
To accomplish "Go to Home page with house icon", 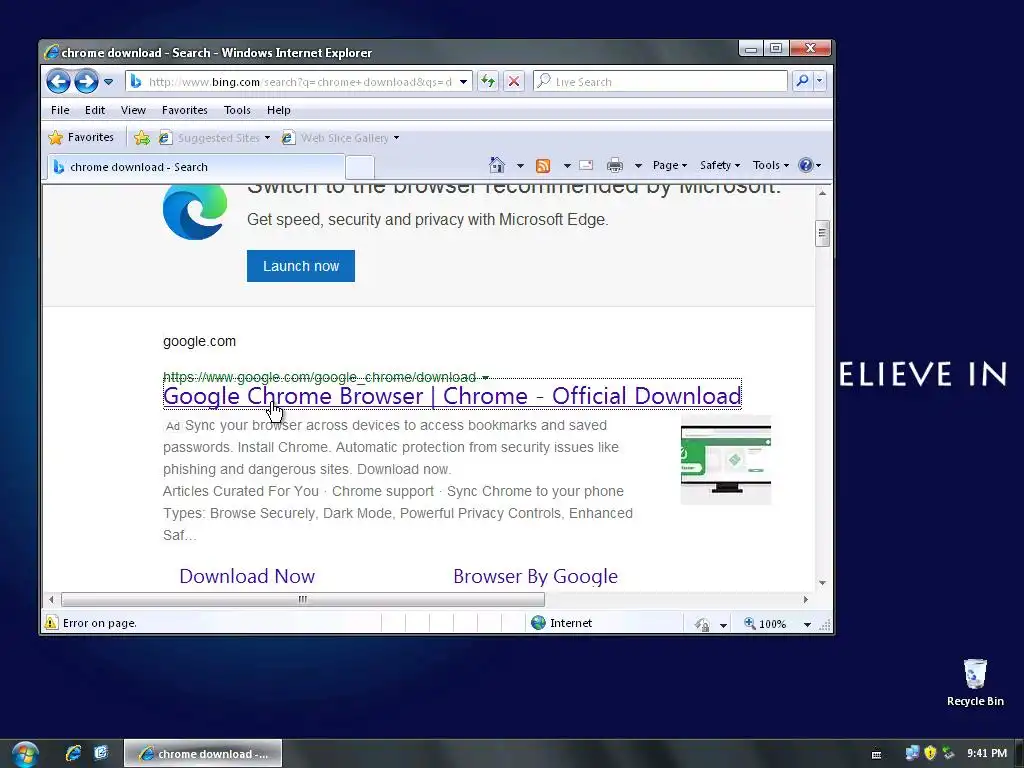I will (x=497, y=165).
